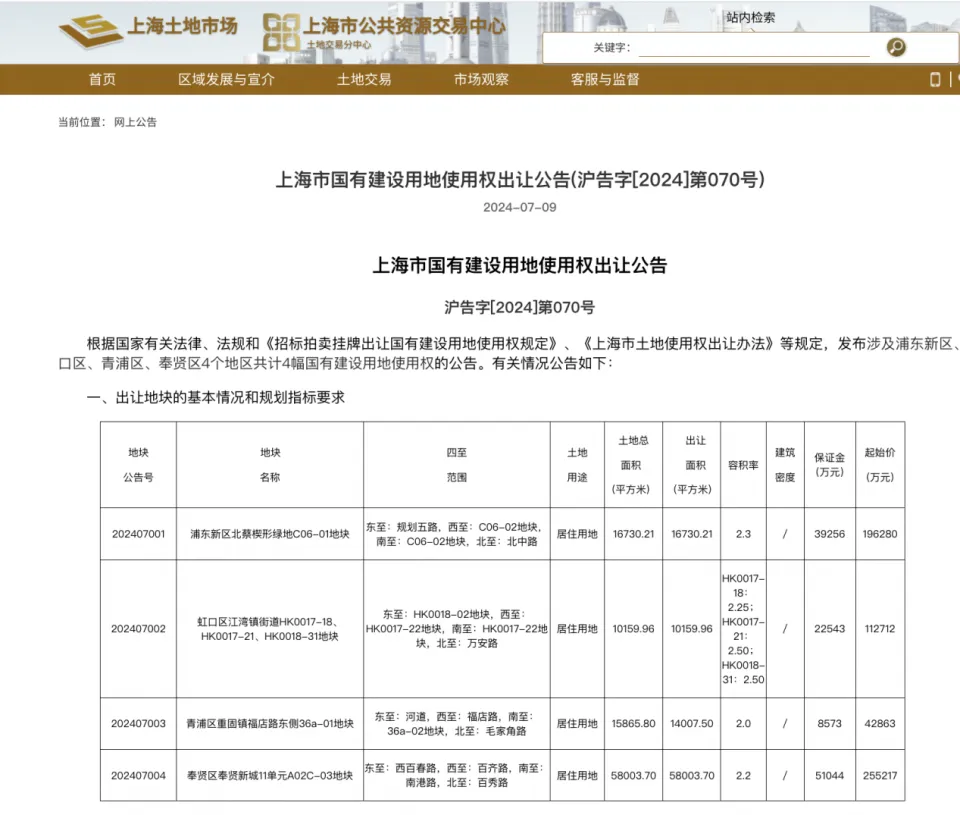Select the 首页 menu item
The height and width of the screenshot is (815, 960).
click(102, 79)
